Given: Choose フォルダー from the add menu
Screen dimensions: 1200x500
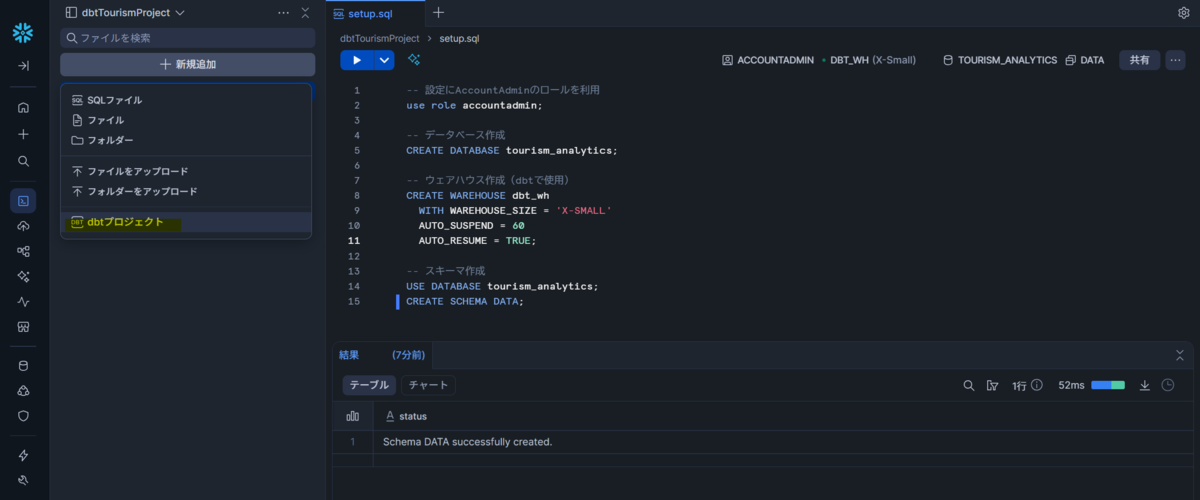Looking at the screenshot, I should click(x=186, y=140).
